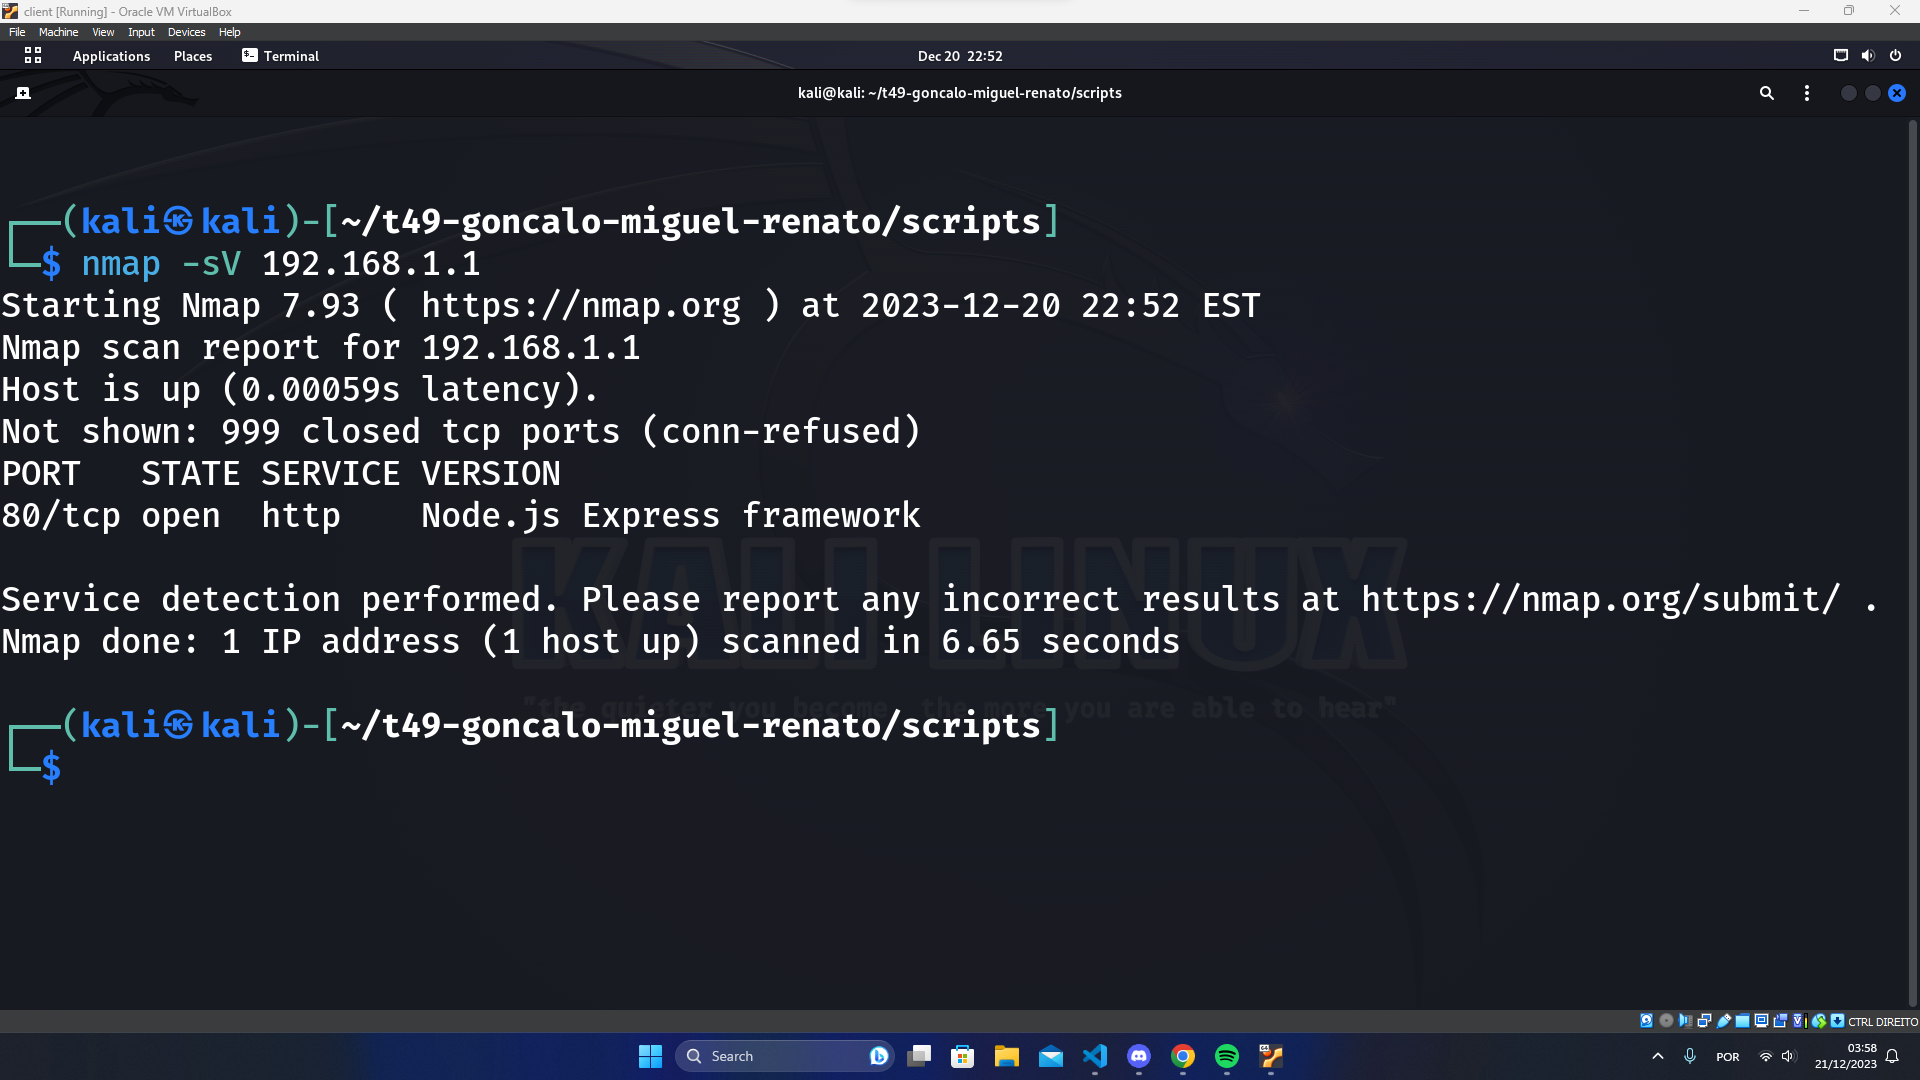Click the network connectivity icon in system tray
Image resolution: width=1920 pixels, height=1080 pixels.
click(x=1763, y=1055)
